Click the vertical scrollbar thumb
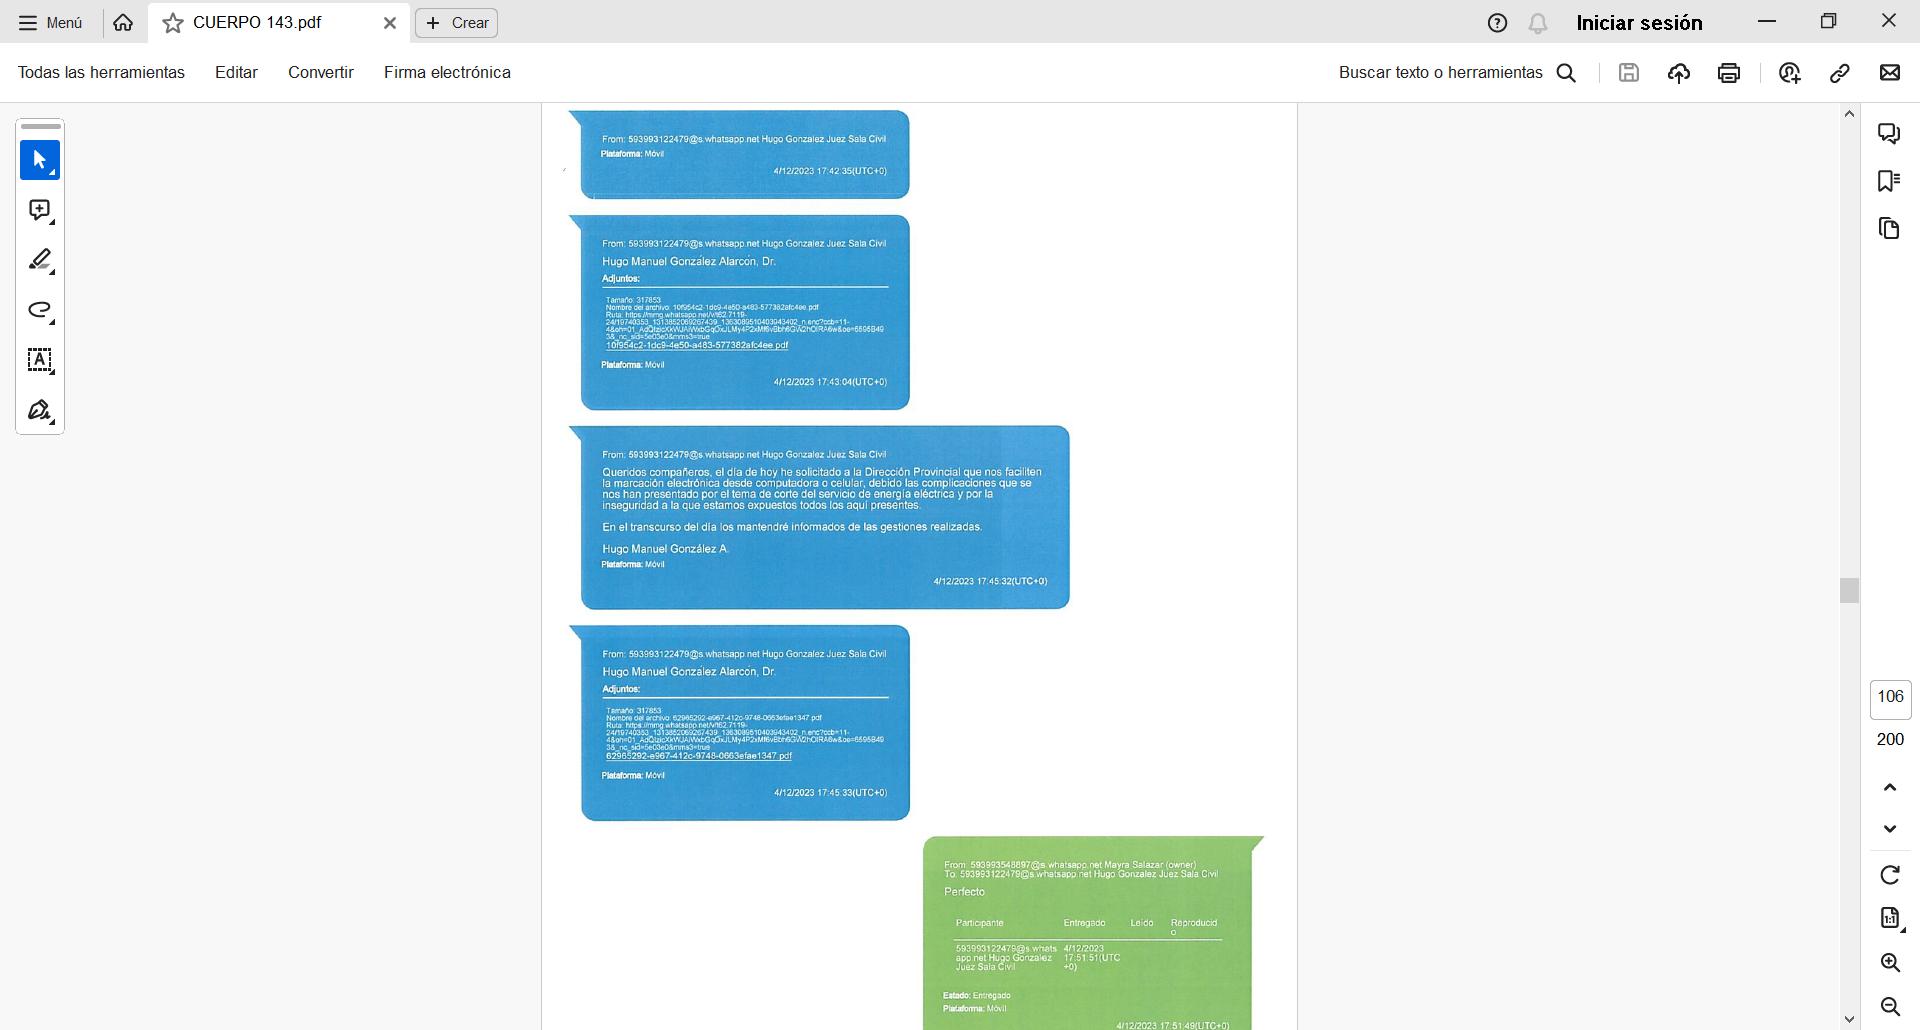 tap(1849, 590)
